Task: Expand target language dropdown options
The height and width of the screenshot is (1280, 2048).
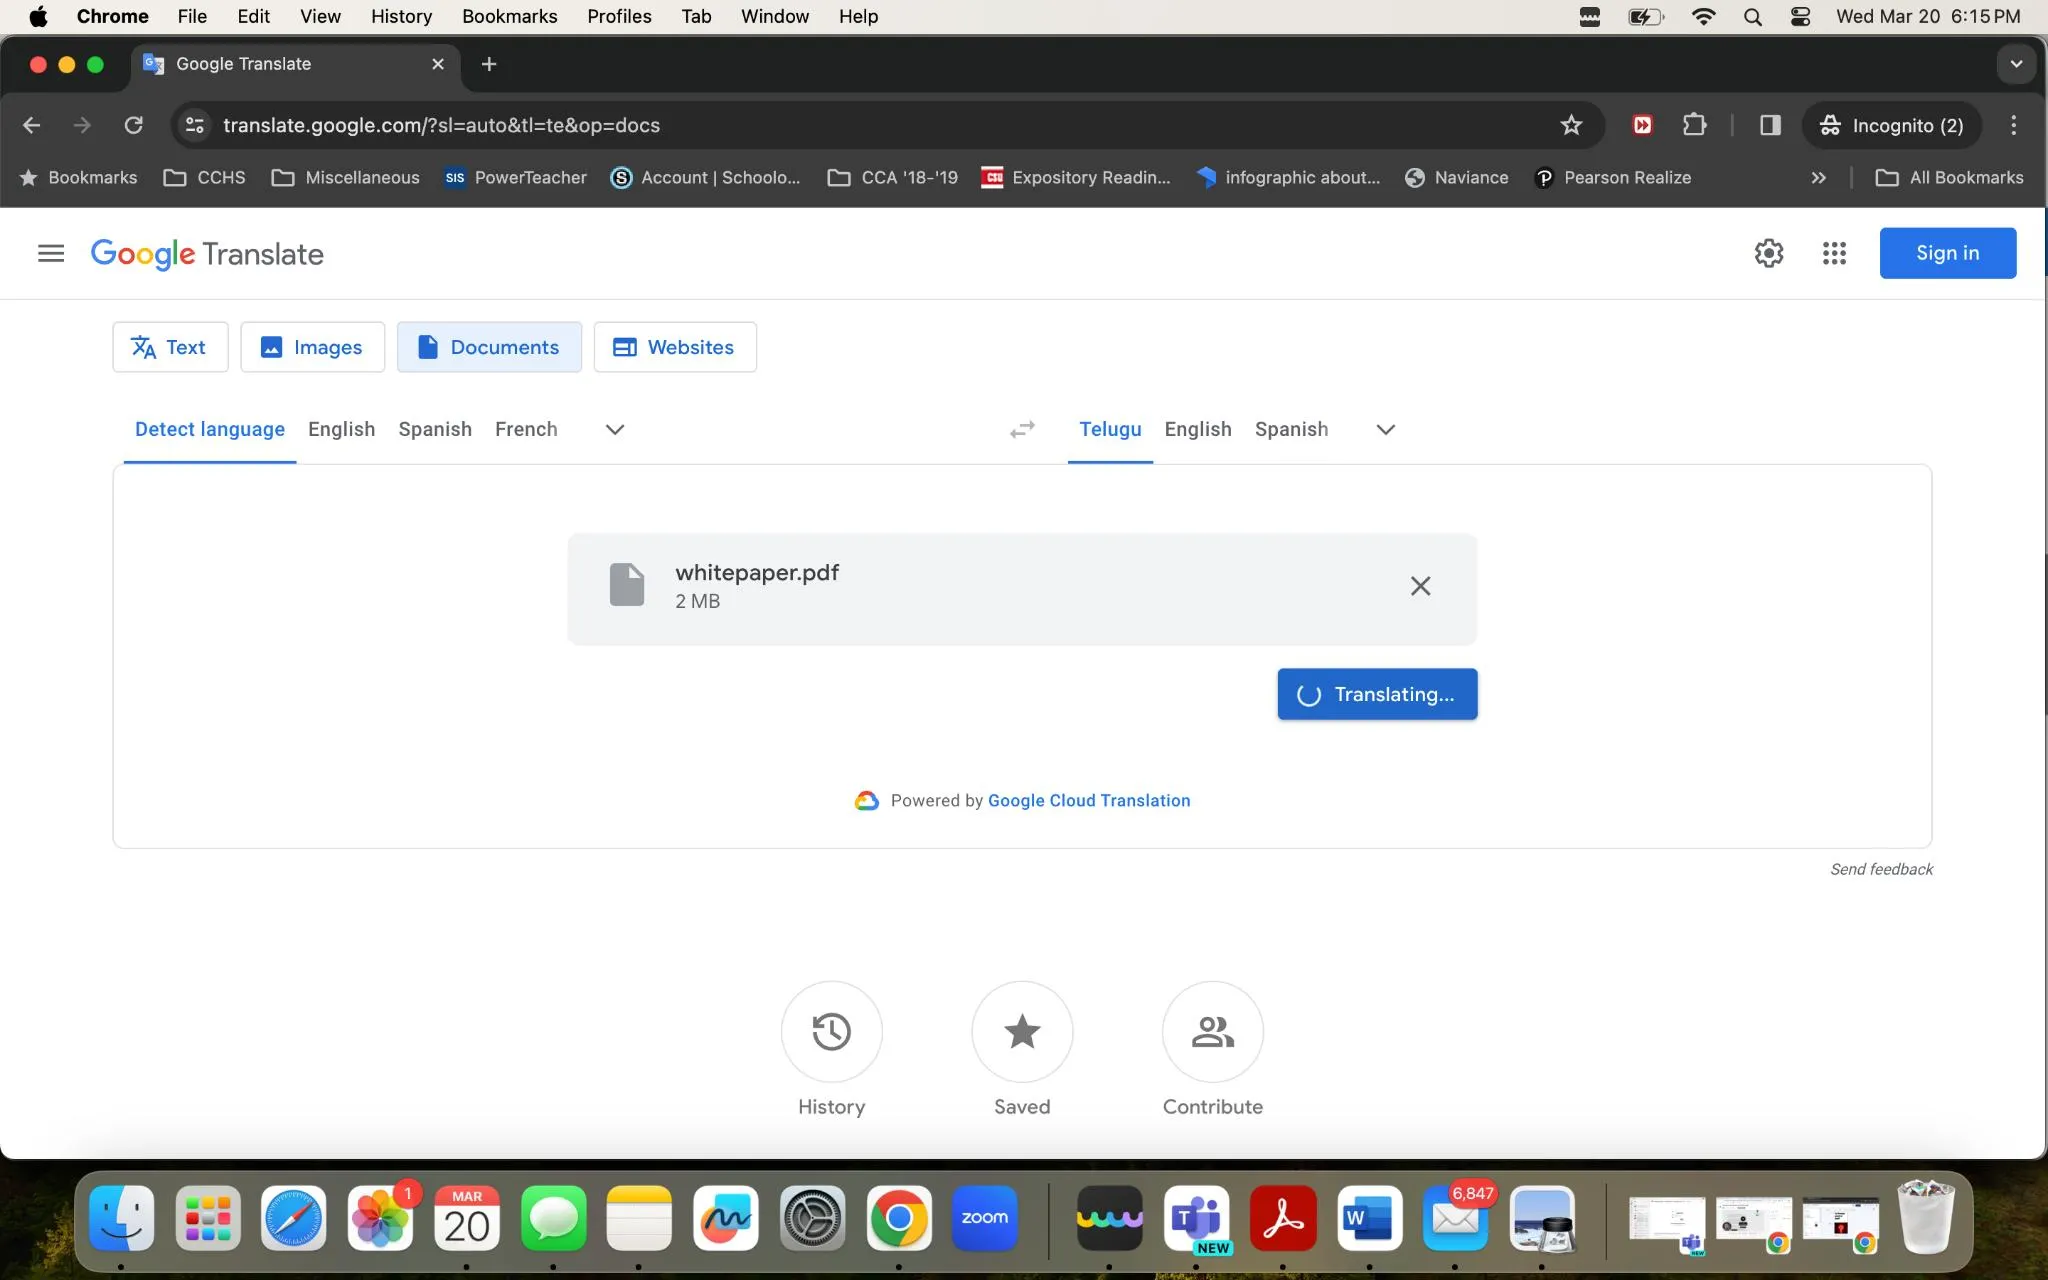Action: [1383, 429]
